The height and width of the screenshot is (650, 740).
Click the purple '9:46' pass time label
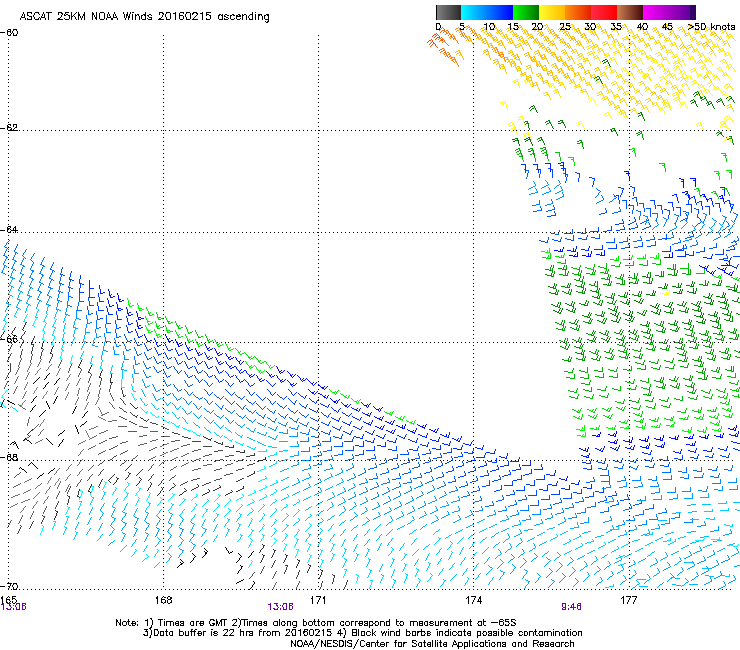571,607
